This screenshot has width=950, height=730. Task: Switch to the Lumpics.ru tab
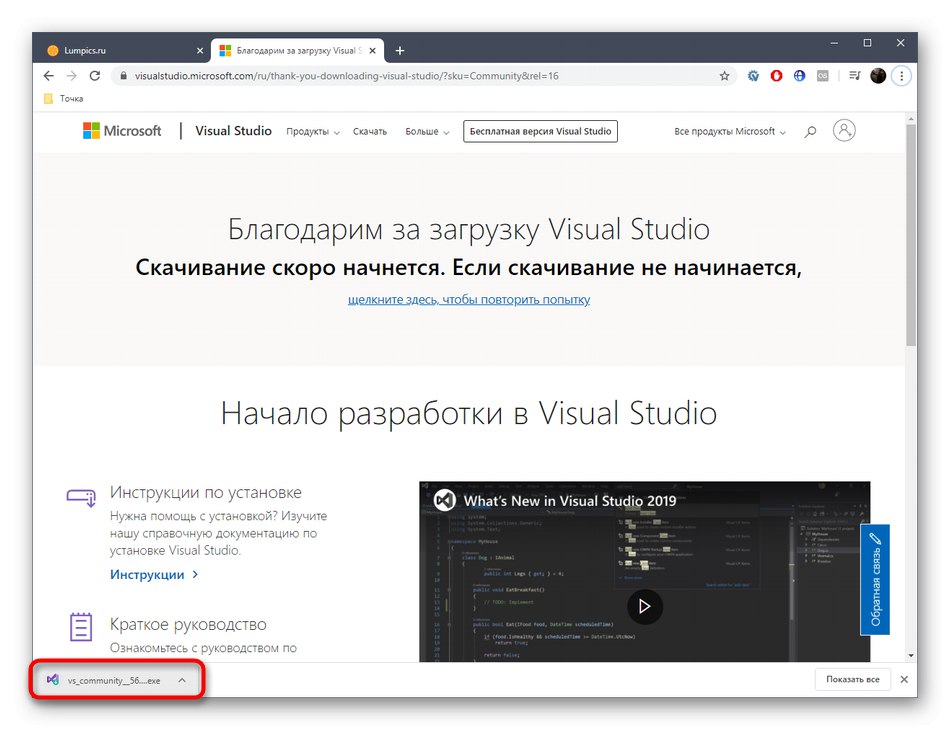(121, 51)
